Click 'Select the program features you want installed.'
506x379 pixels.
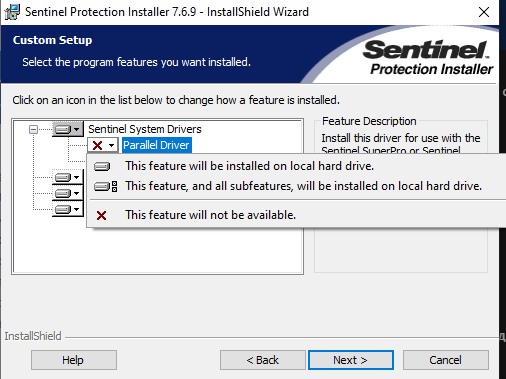click(x=136, y=62)
